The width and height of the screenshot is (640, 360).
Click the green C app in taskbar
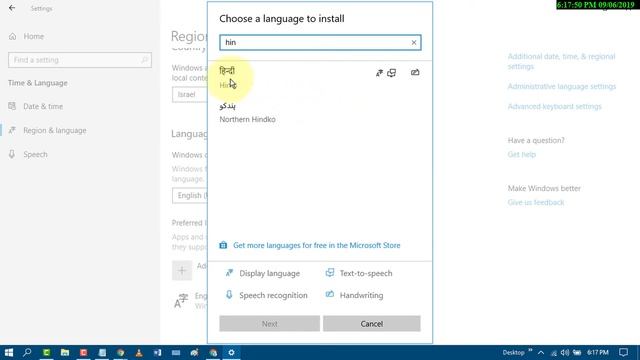coord(46,353)
